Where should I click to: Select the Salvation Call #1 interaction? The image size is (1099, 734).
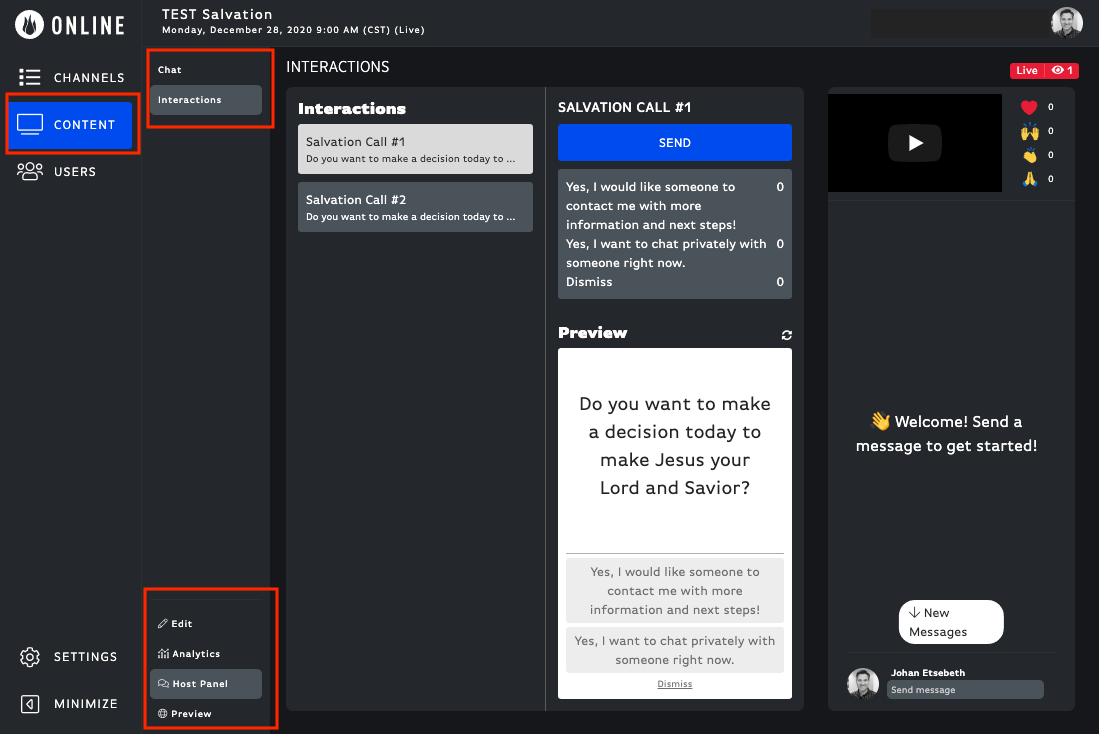415,149
